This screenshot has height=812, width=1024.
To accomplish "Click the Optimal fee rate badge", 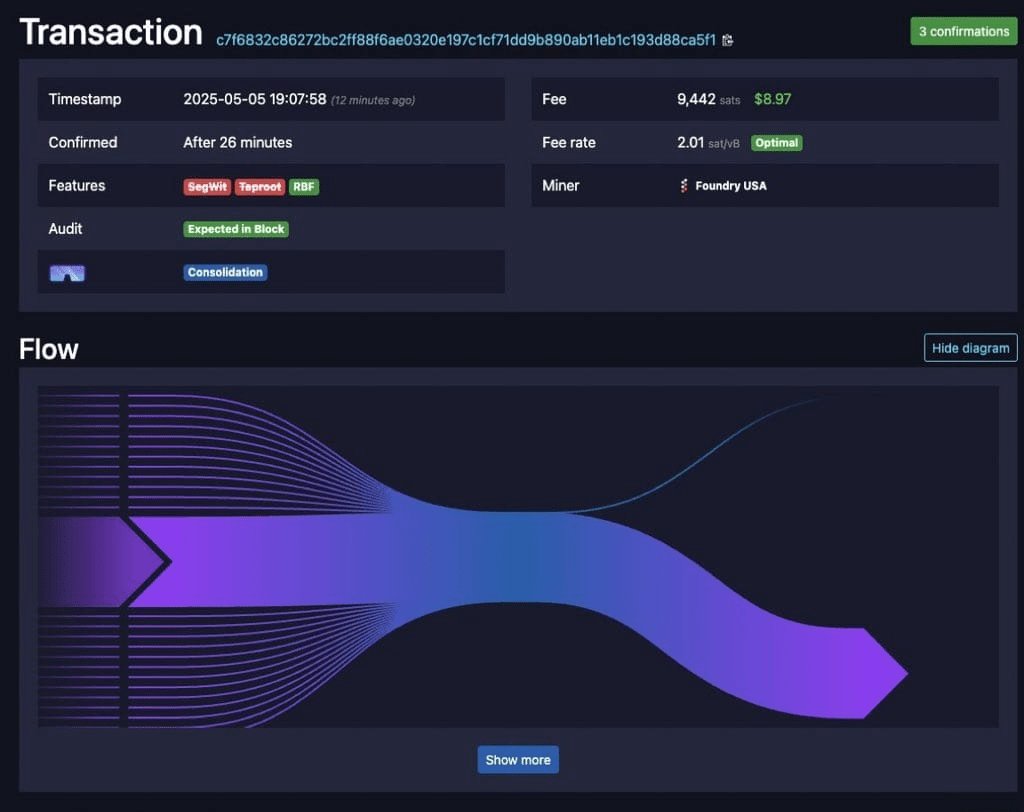I will click(x=776, y=143).
